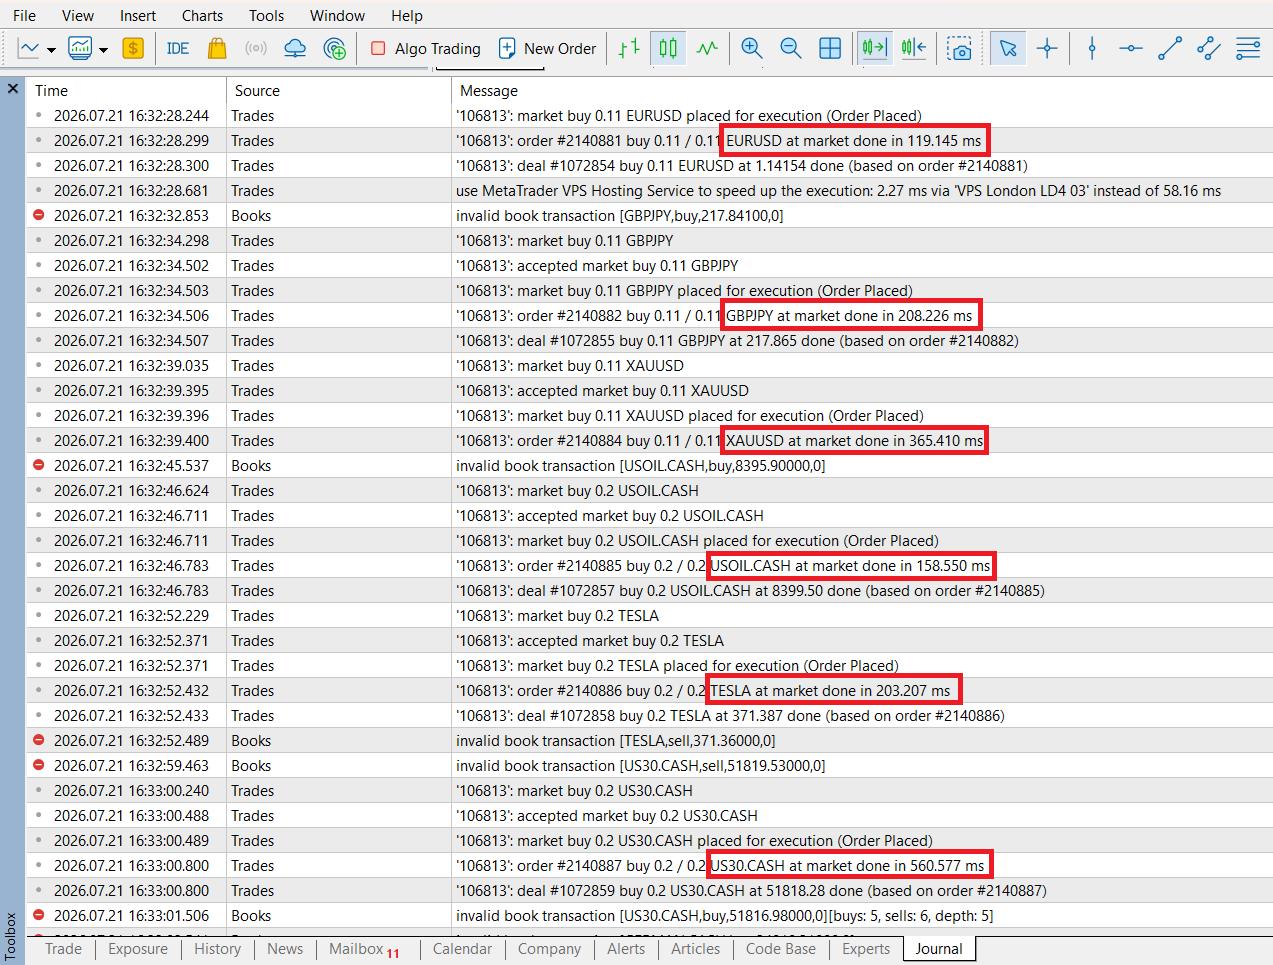1273x965 pixels.
Task: Switch to the Company tab
Action: (x=549, y=949)
